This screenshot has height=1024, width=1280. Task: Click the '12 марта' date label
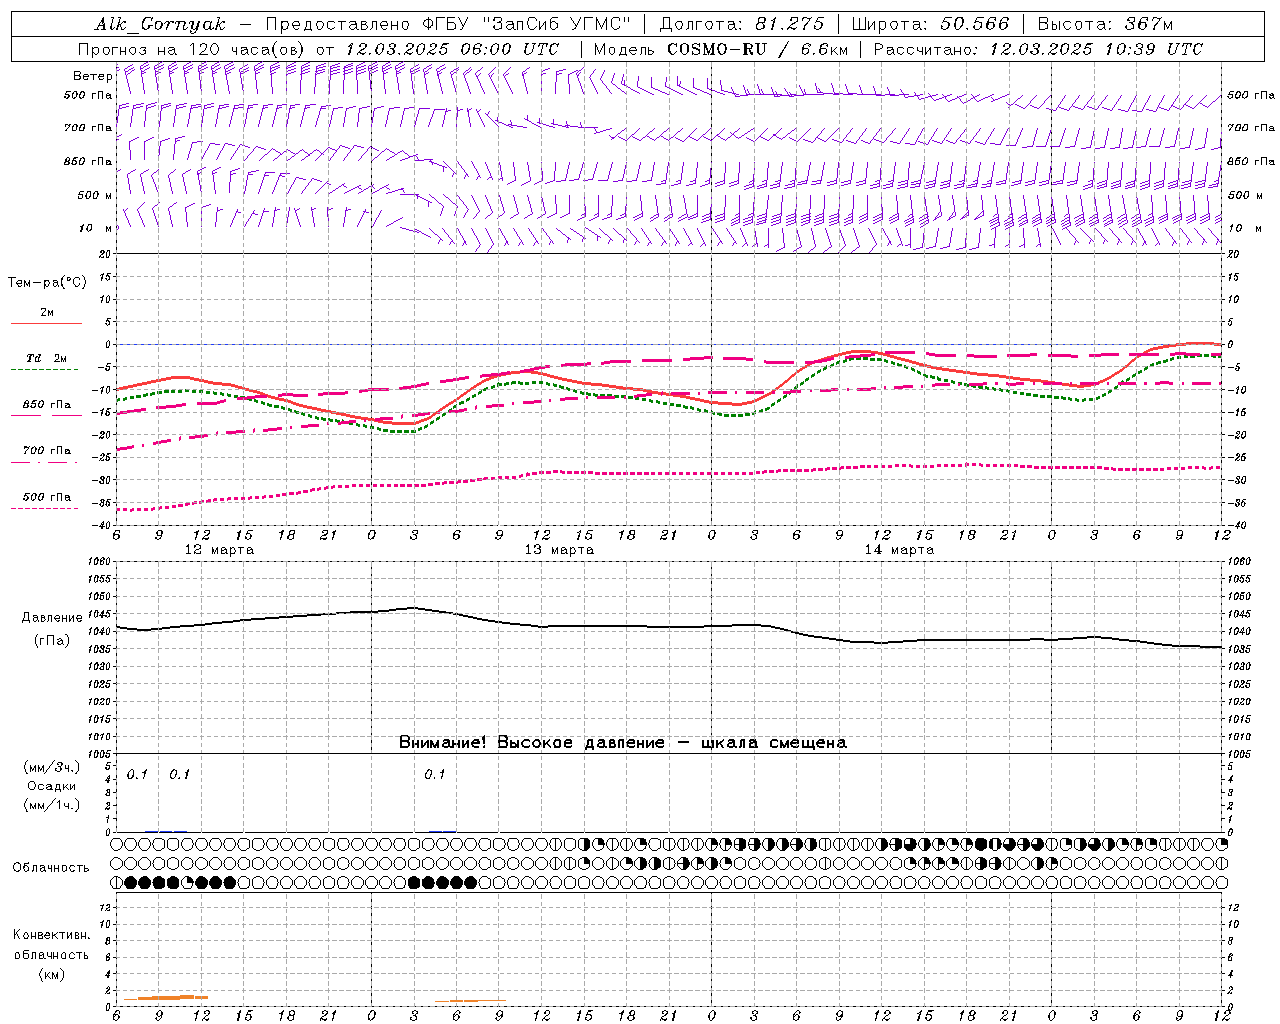pyautogui.click(x=220, y=550)
